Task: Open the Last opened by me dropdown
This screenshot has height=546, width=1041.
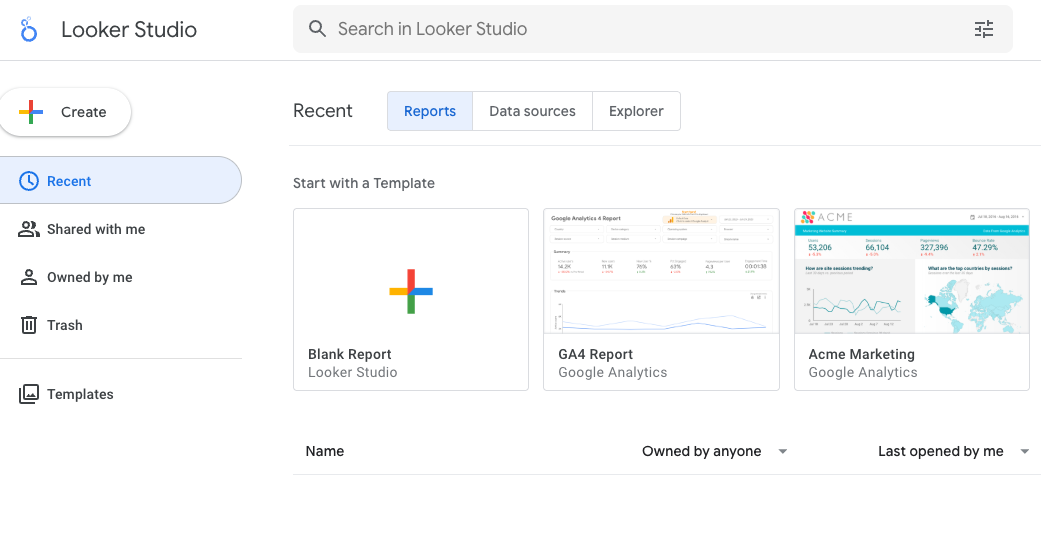Action: [1024, 452]
